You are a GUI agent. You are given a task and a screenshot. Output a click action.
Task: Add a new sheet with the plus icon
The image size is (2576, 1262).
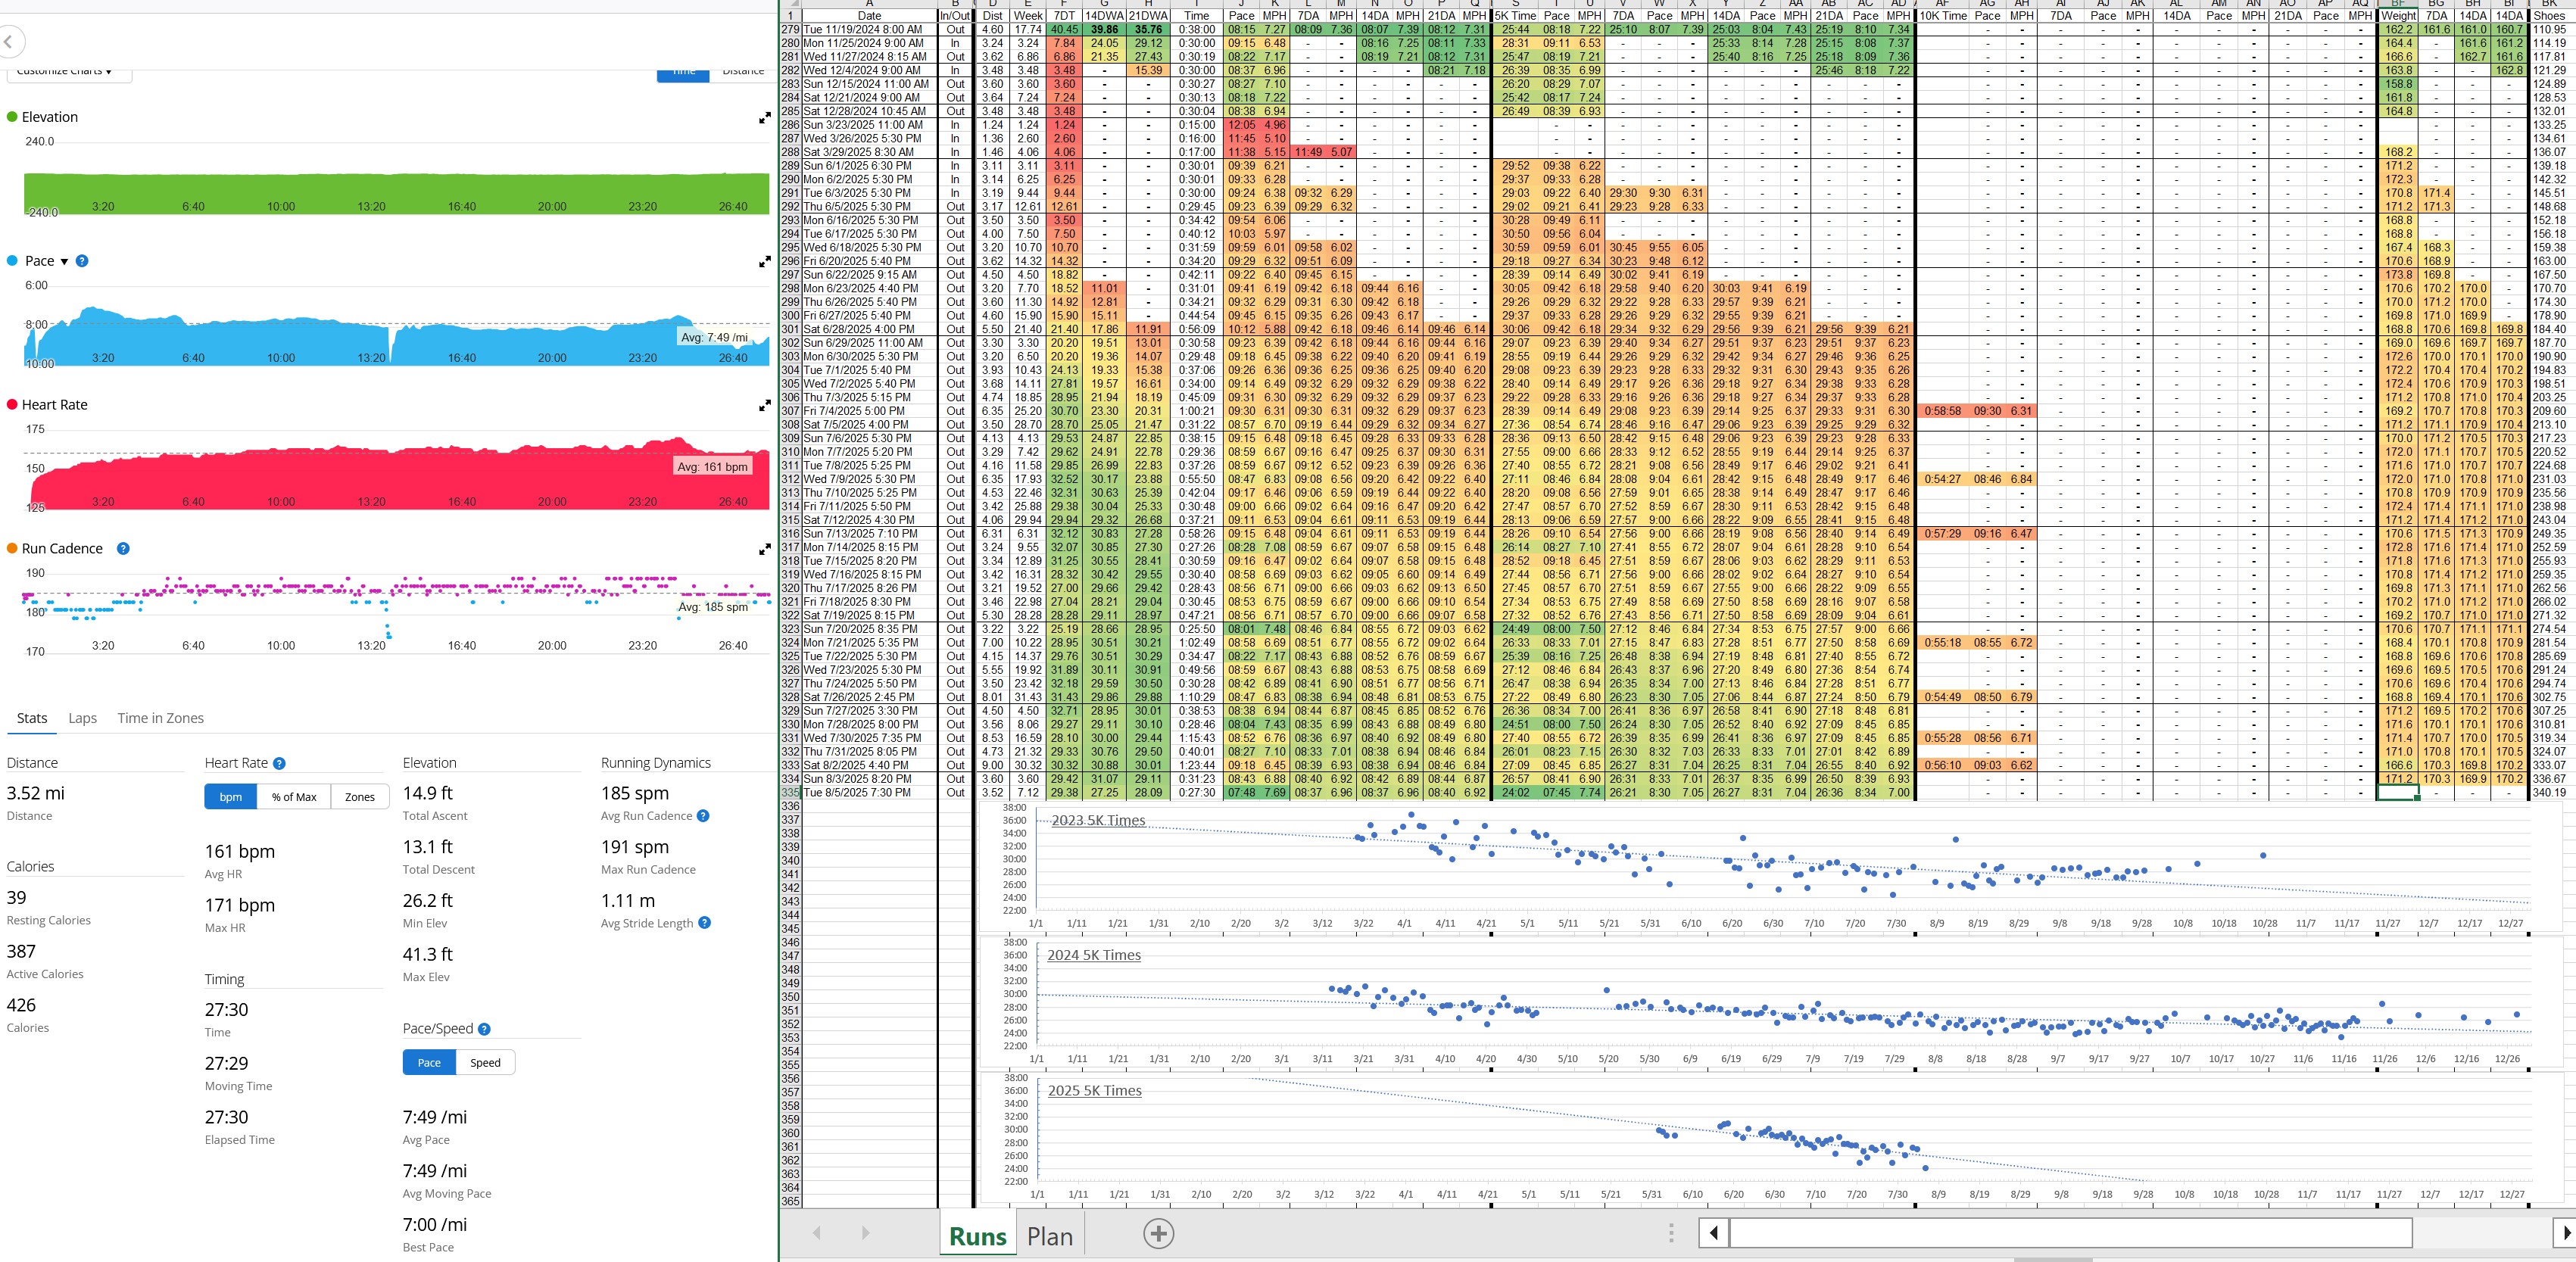pos(1158,1234)
